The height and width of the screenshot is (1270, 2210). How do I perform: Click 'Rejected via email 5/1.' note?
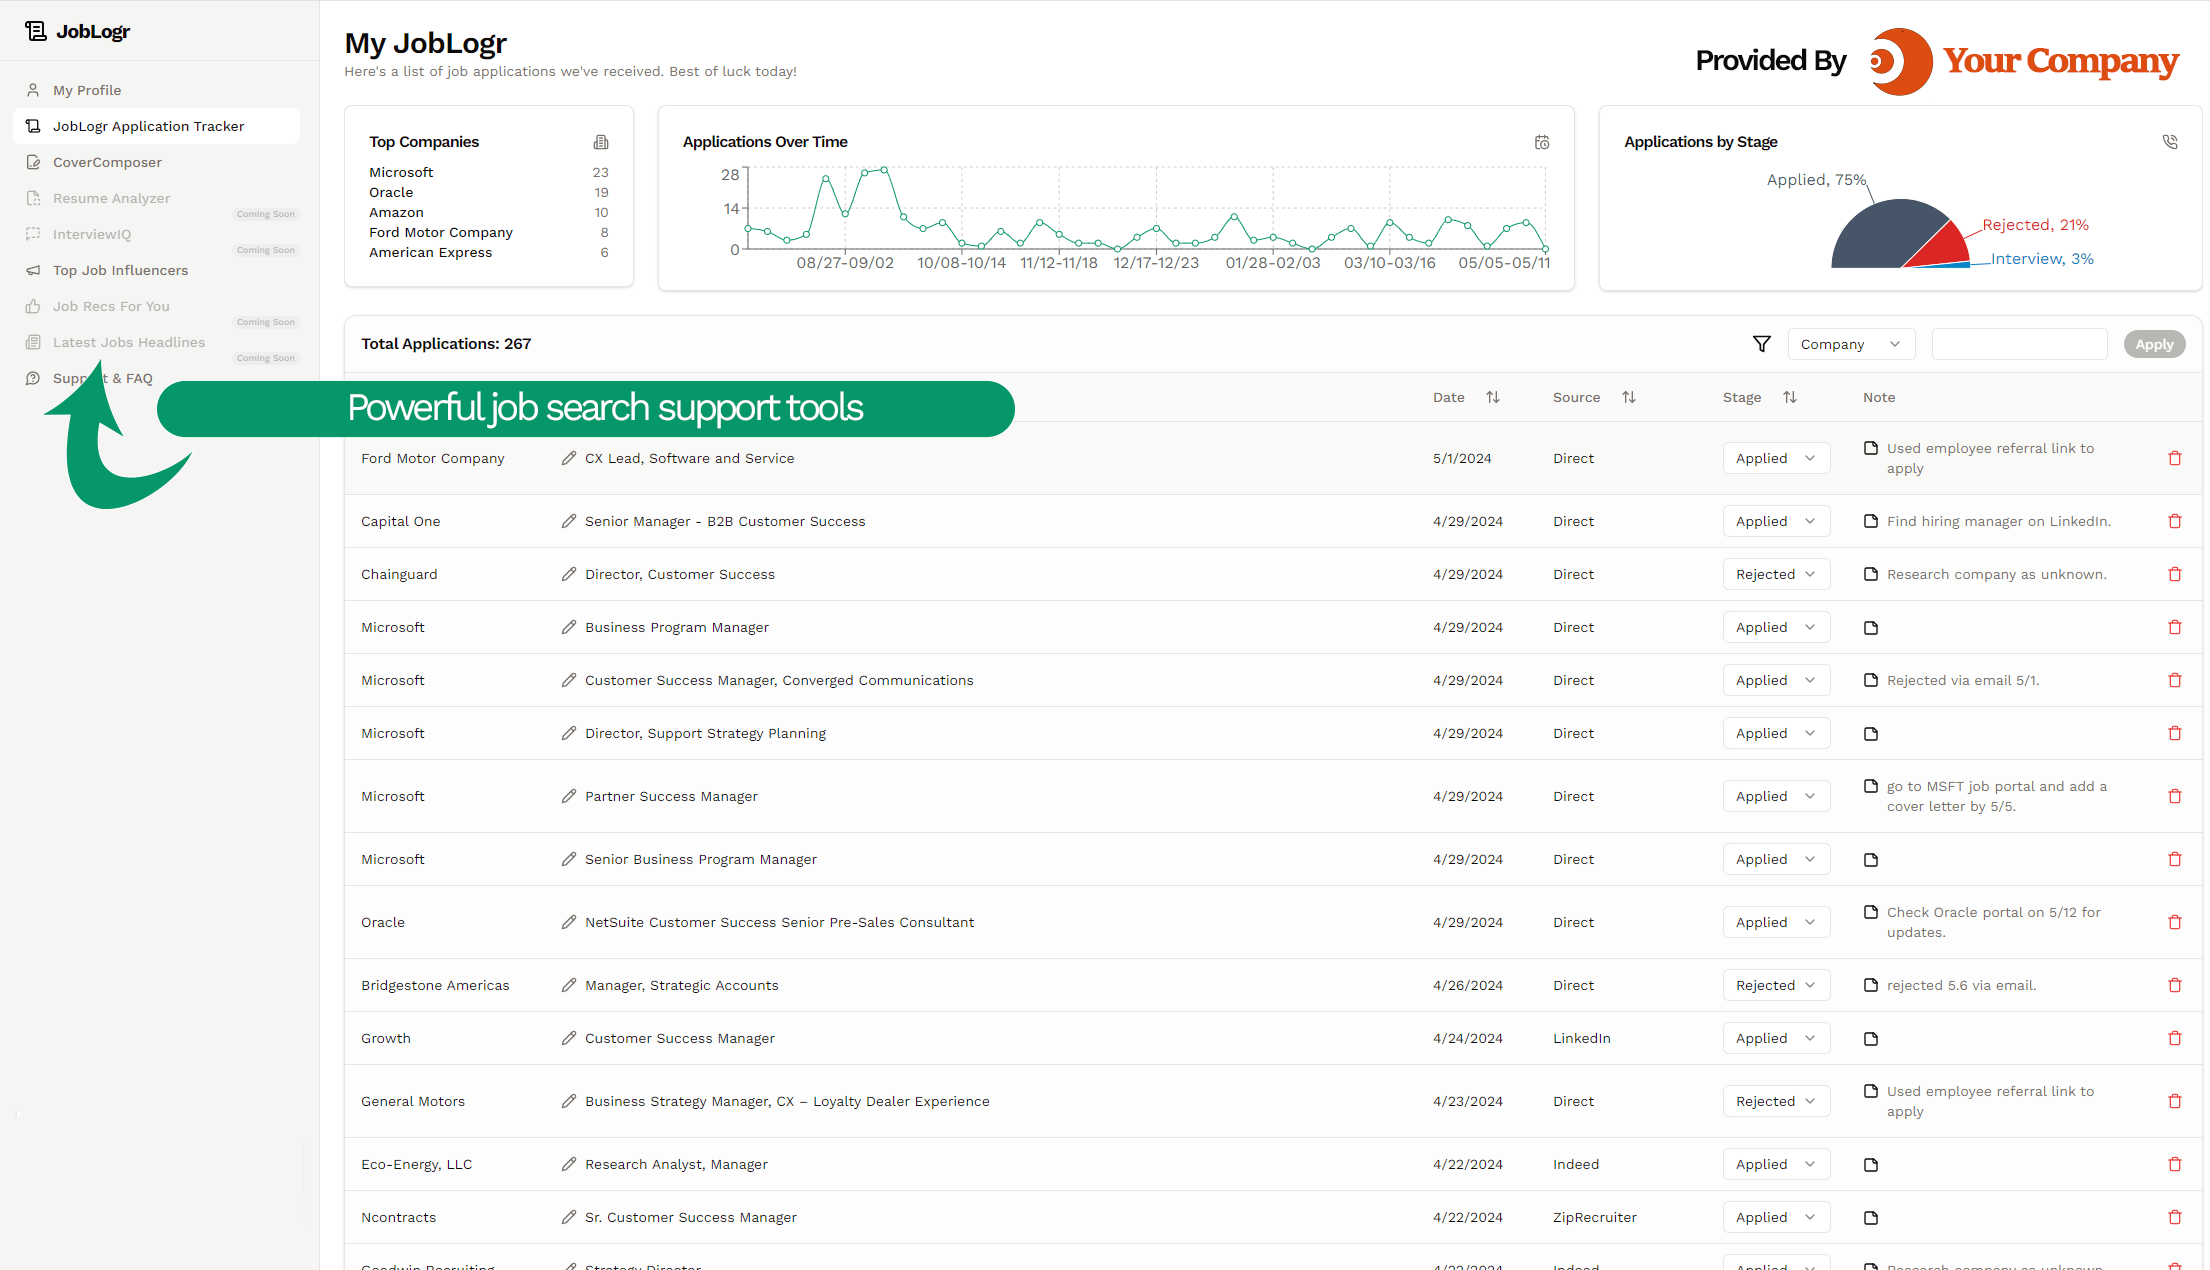point(1962,680)
